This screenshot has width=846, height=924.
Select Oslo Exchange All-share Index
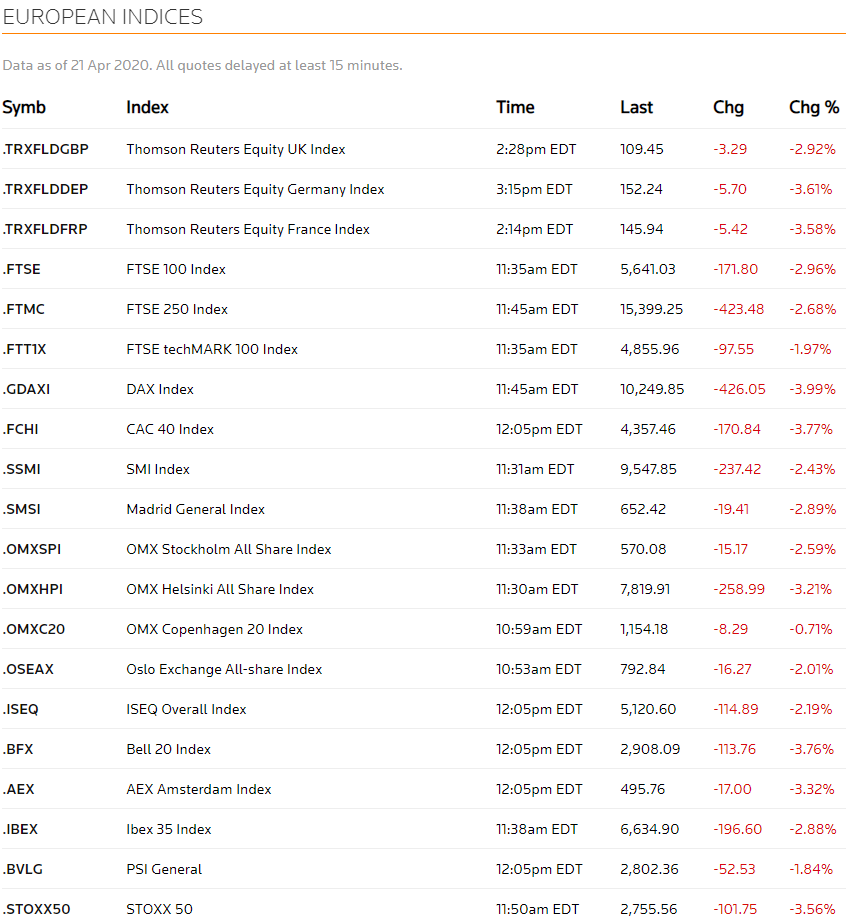[x=224, y=669]
